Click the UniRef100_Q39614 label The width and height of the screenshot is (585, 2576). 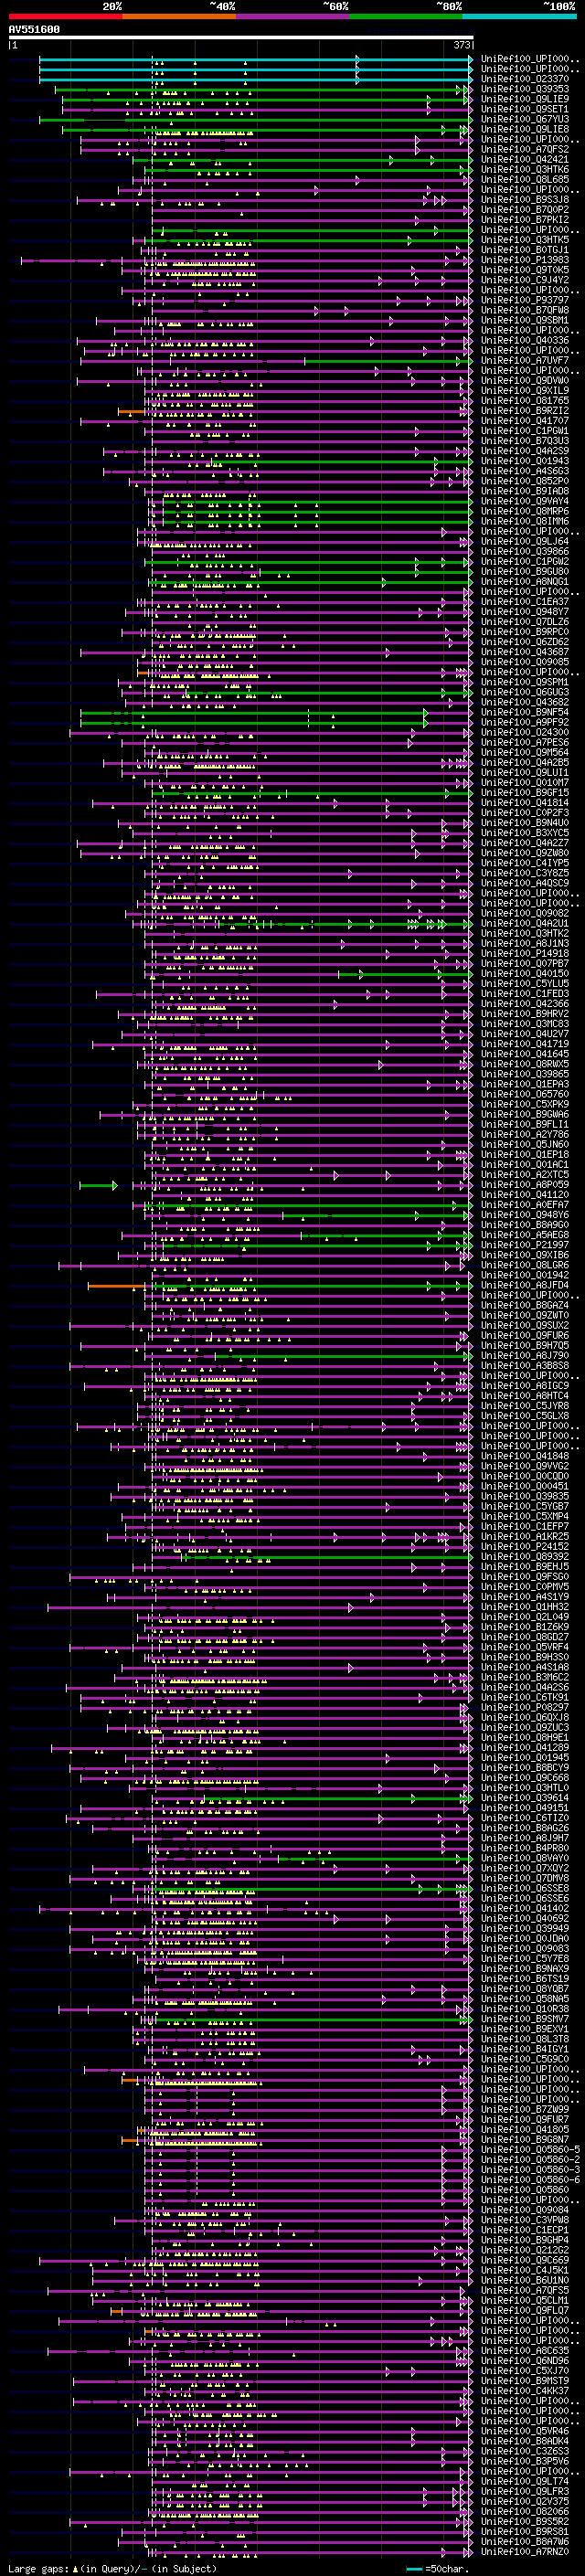(525, 1798)
